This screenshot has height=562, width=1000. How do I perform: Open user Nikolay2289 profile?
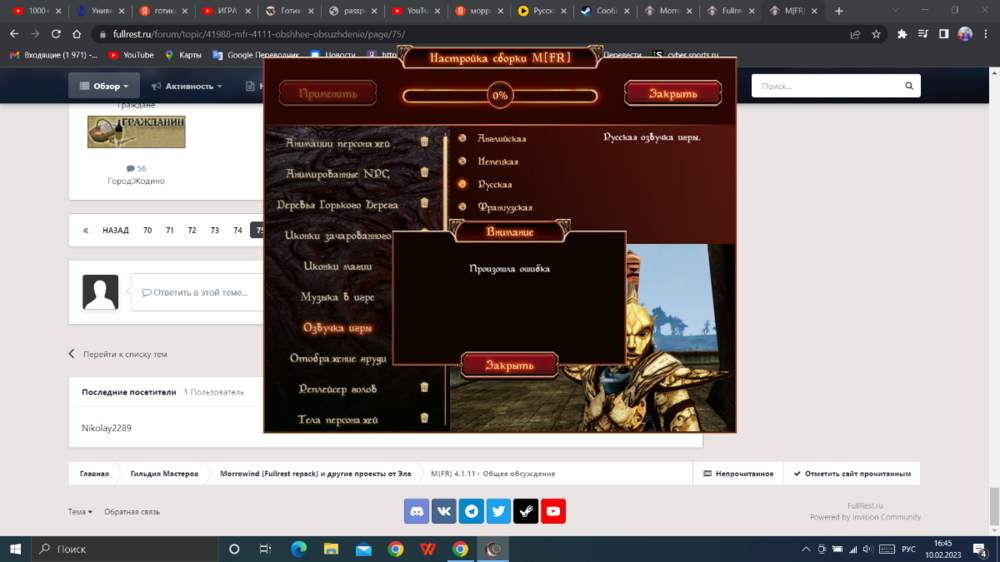(x=107, y=428)
